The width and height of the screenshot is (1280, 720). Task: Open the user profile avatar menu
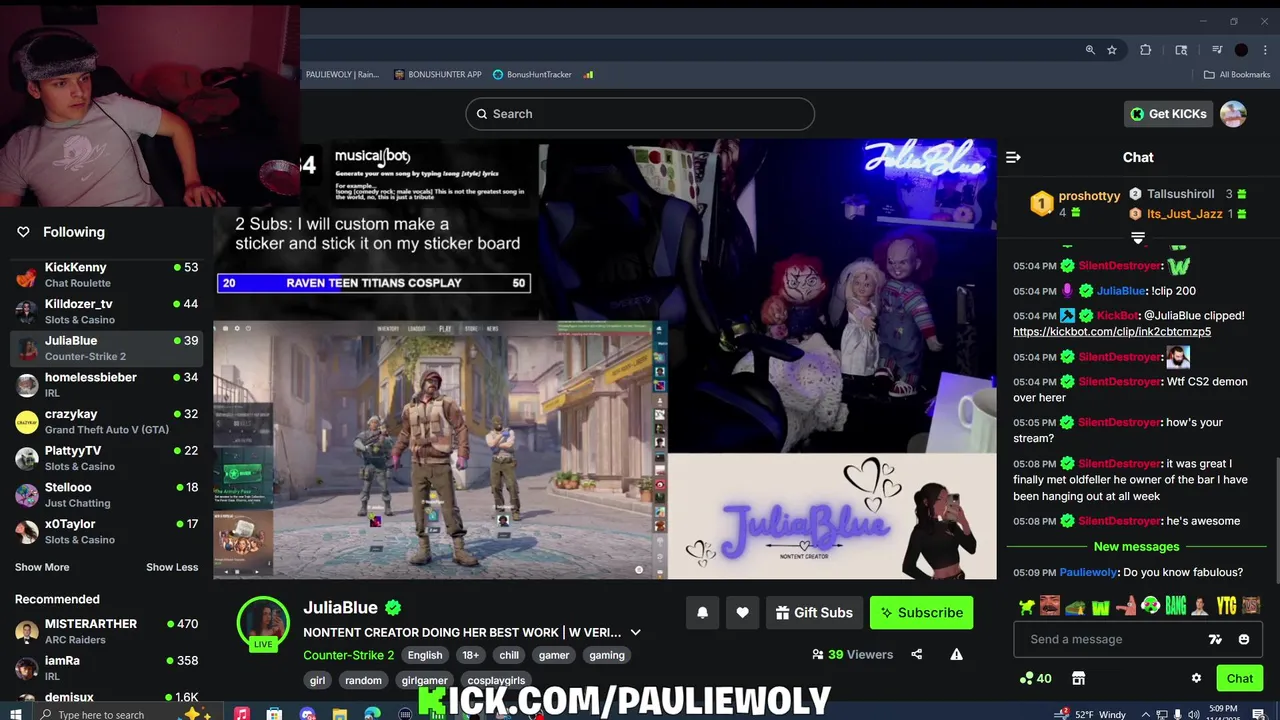1233,114
